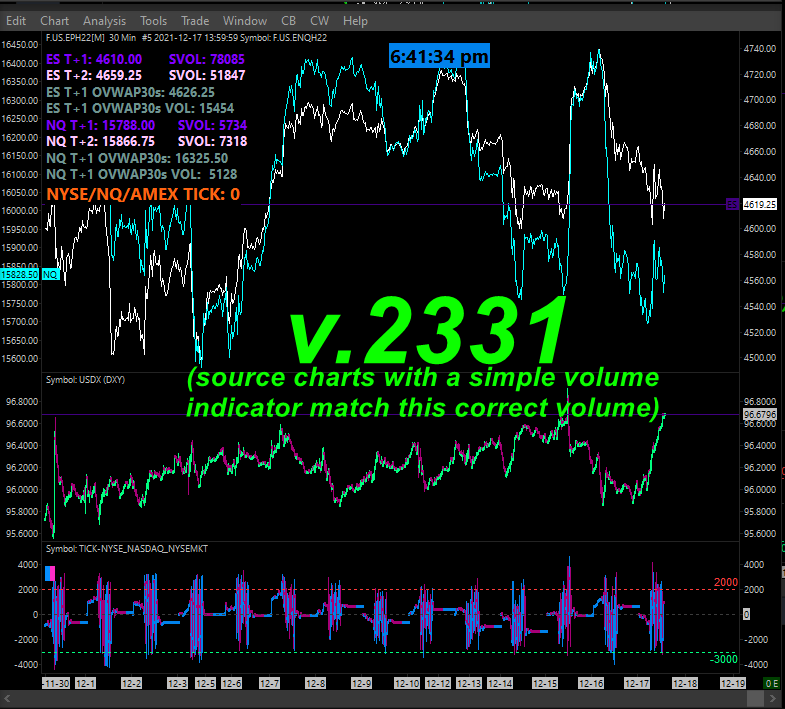The height and width of the screenshot is (709, 785).
Task: Open the Window menu
Action: click(245, 21)
